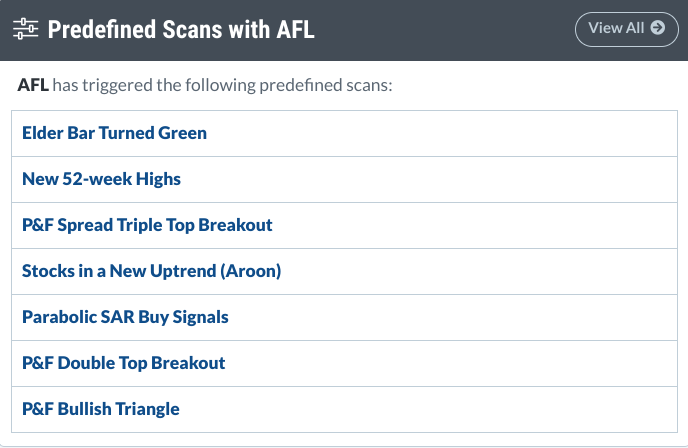Screen dimensions: 688x448
Task: Click blank area of Bullish Triangle row
Action: coord(450,409)
